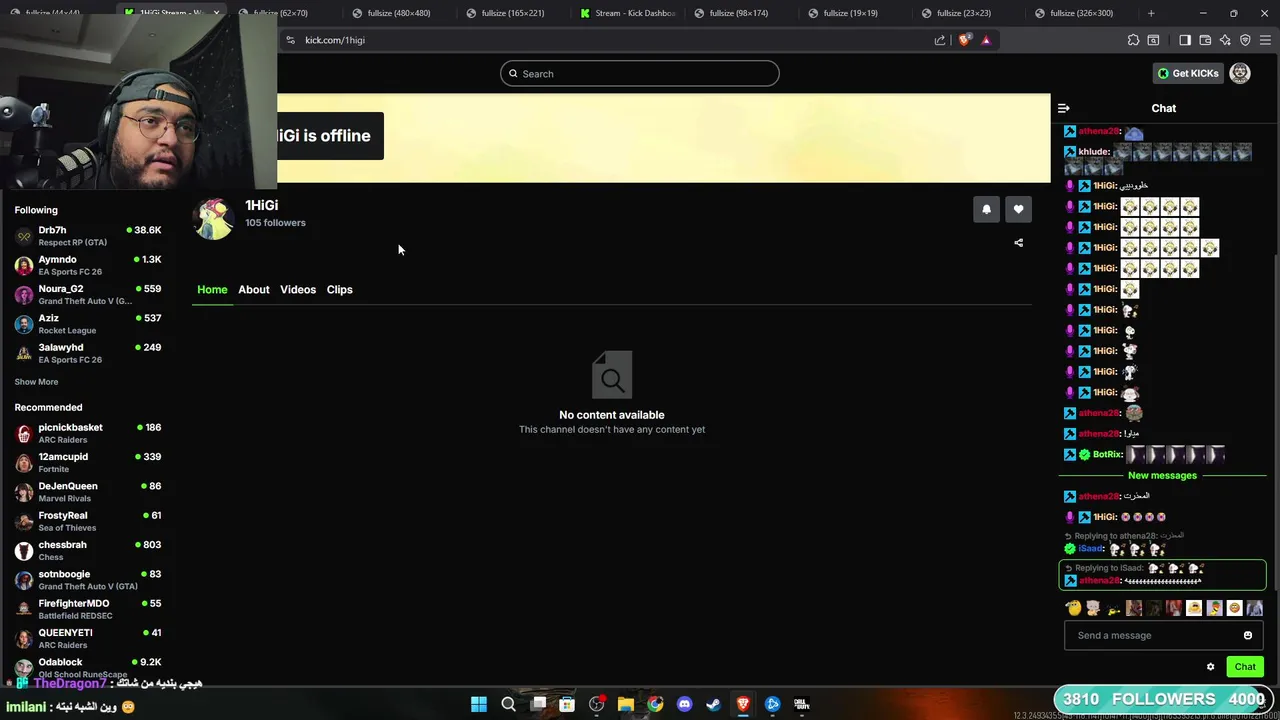1280x720 pixels.
Task: Open the emoji picker in the message box
Action: tap(1247, 635)
